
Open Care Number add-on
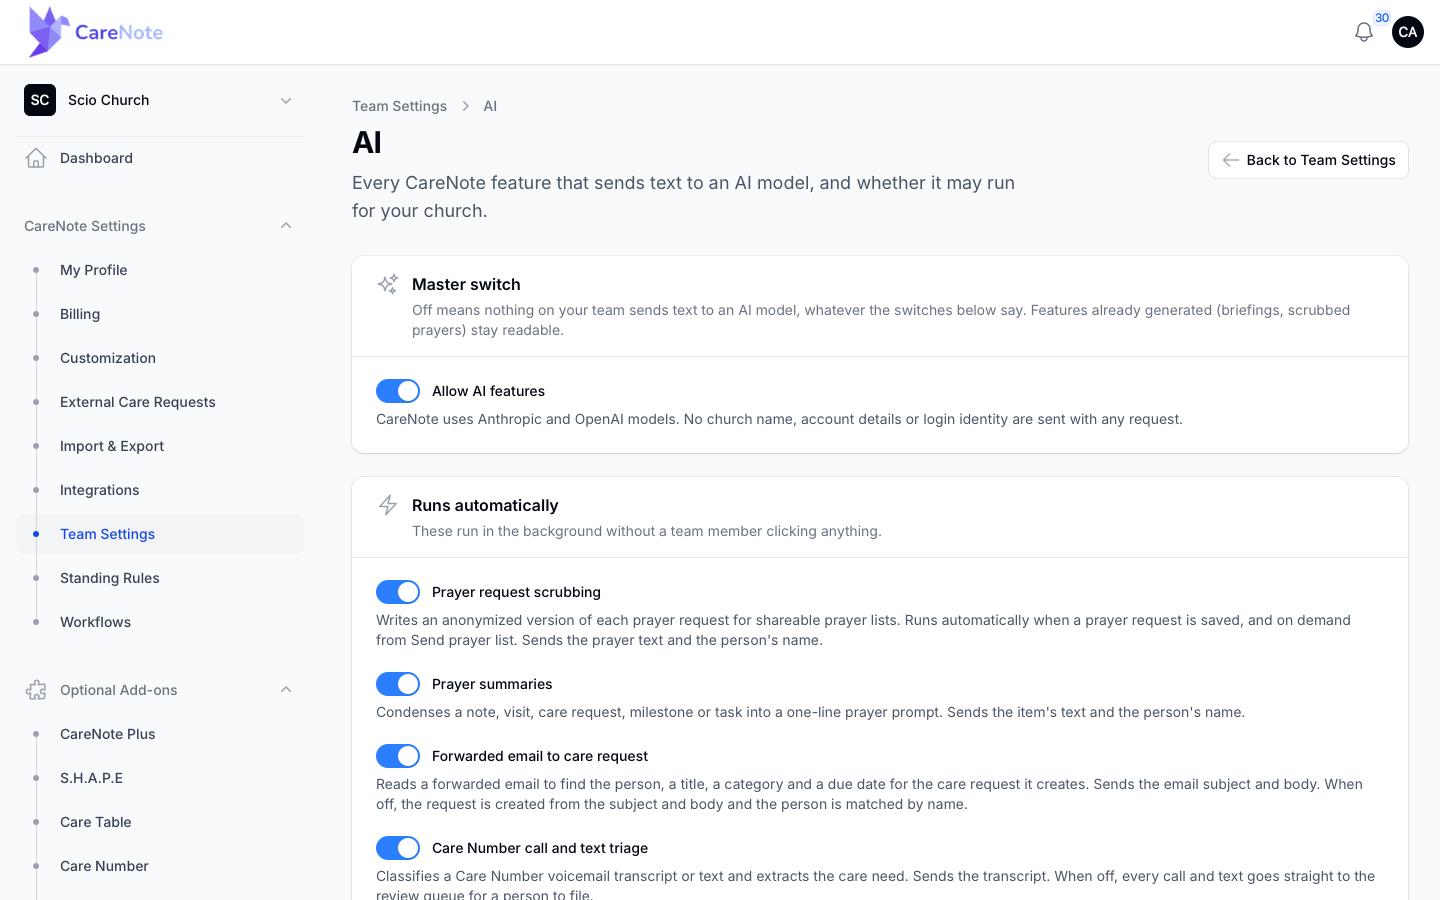[x=160, y=866]
